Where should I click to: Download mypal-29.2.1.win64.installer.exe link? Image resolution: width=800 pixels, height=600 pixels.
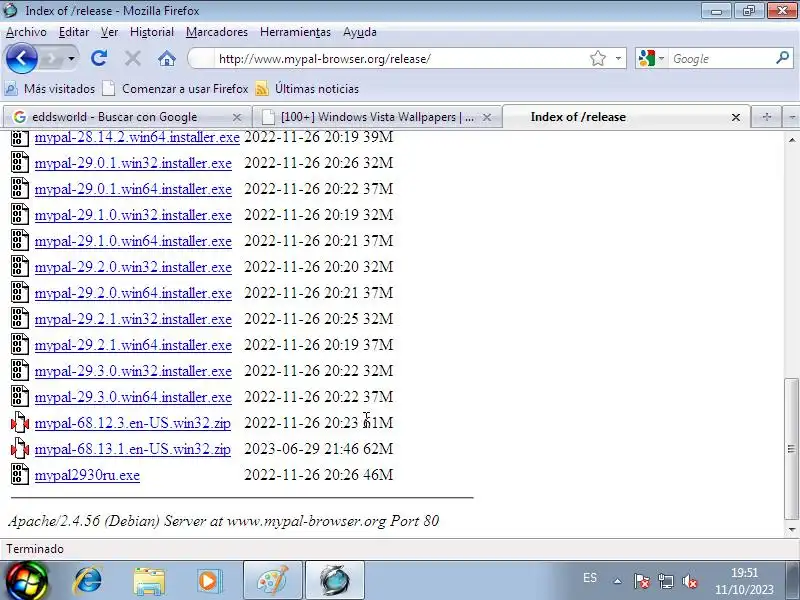133,345
